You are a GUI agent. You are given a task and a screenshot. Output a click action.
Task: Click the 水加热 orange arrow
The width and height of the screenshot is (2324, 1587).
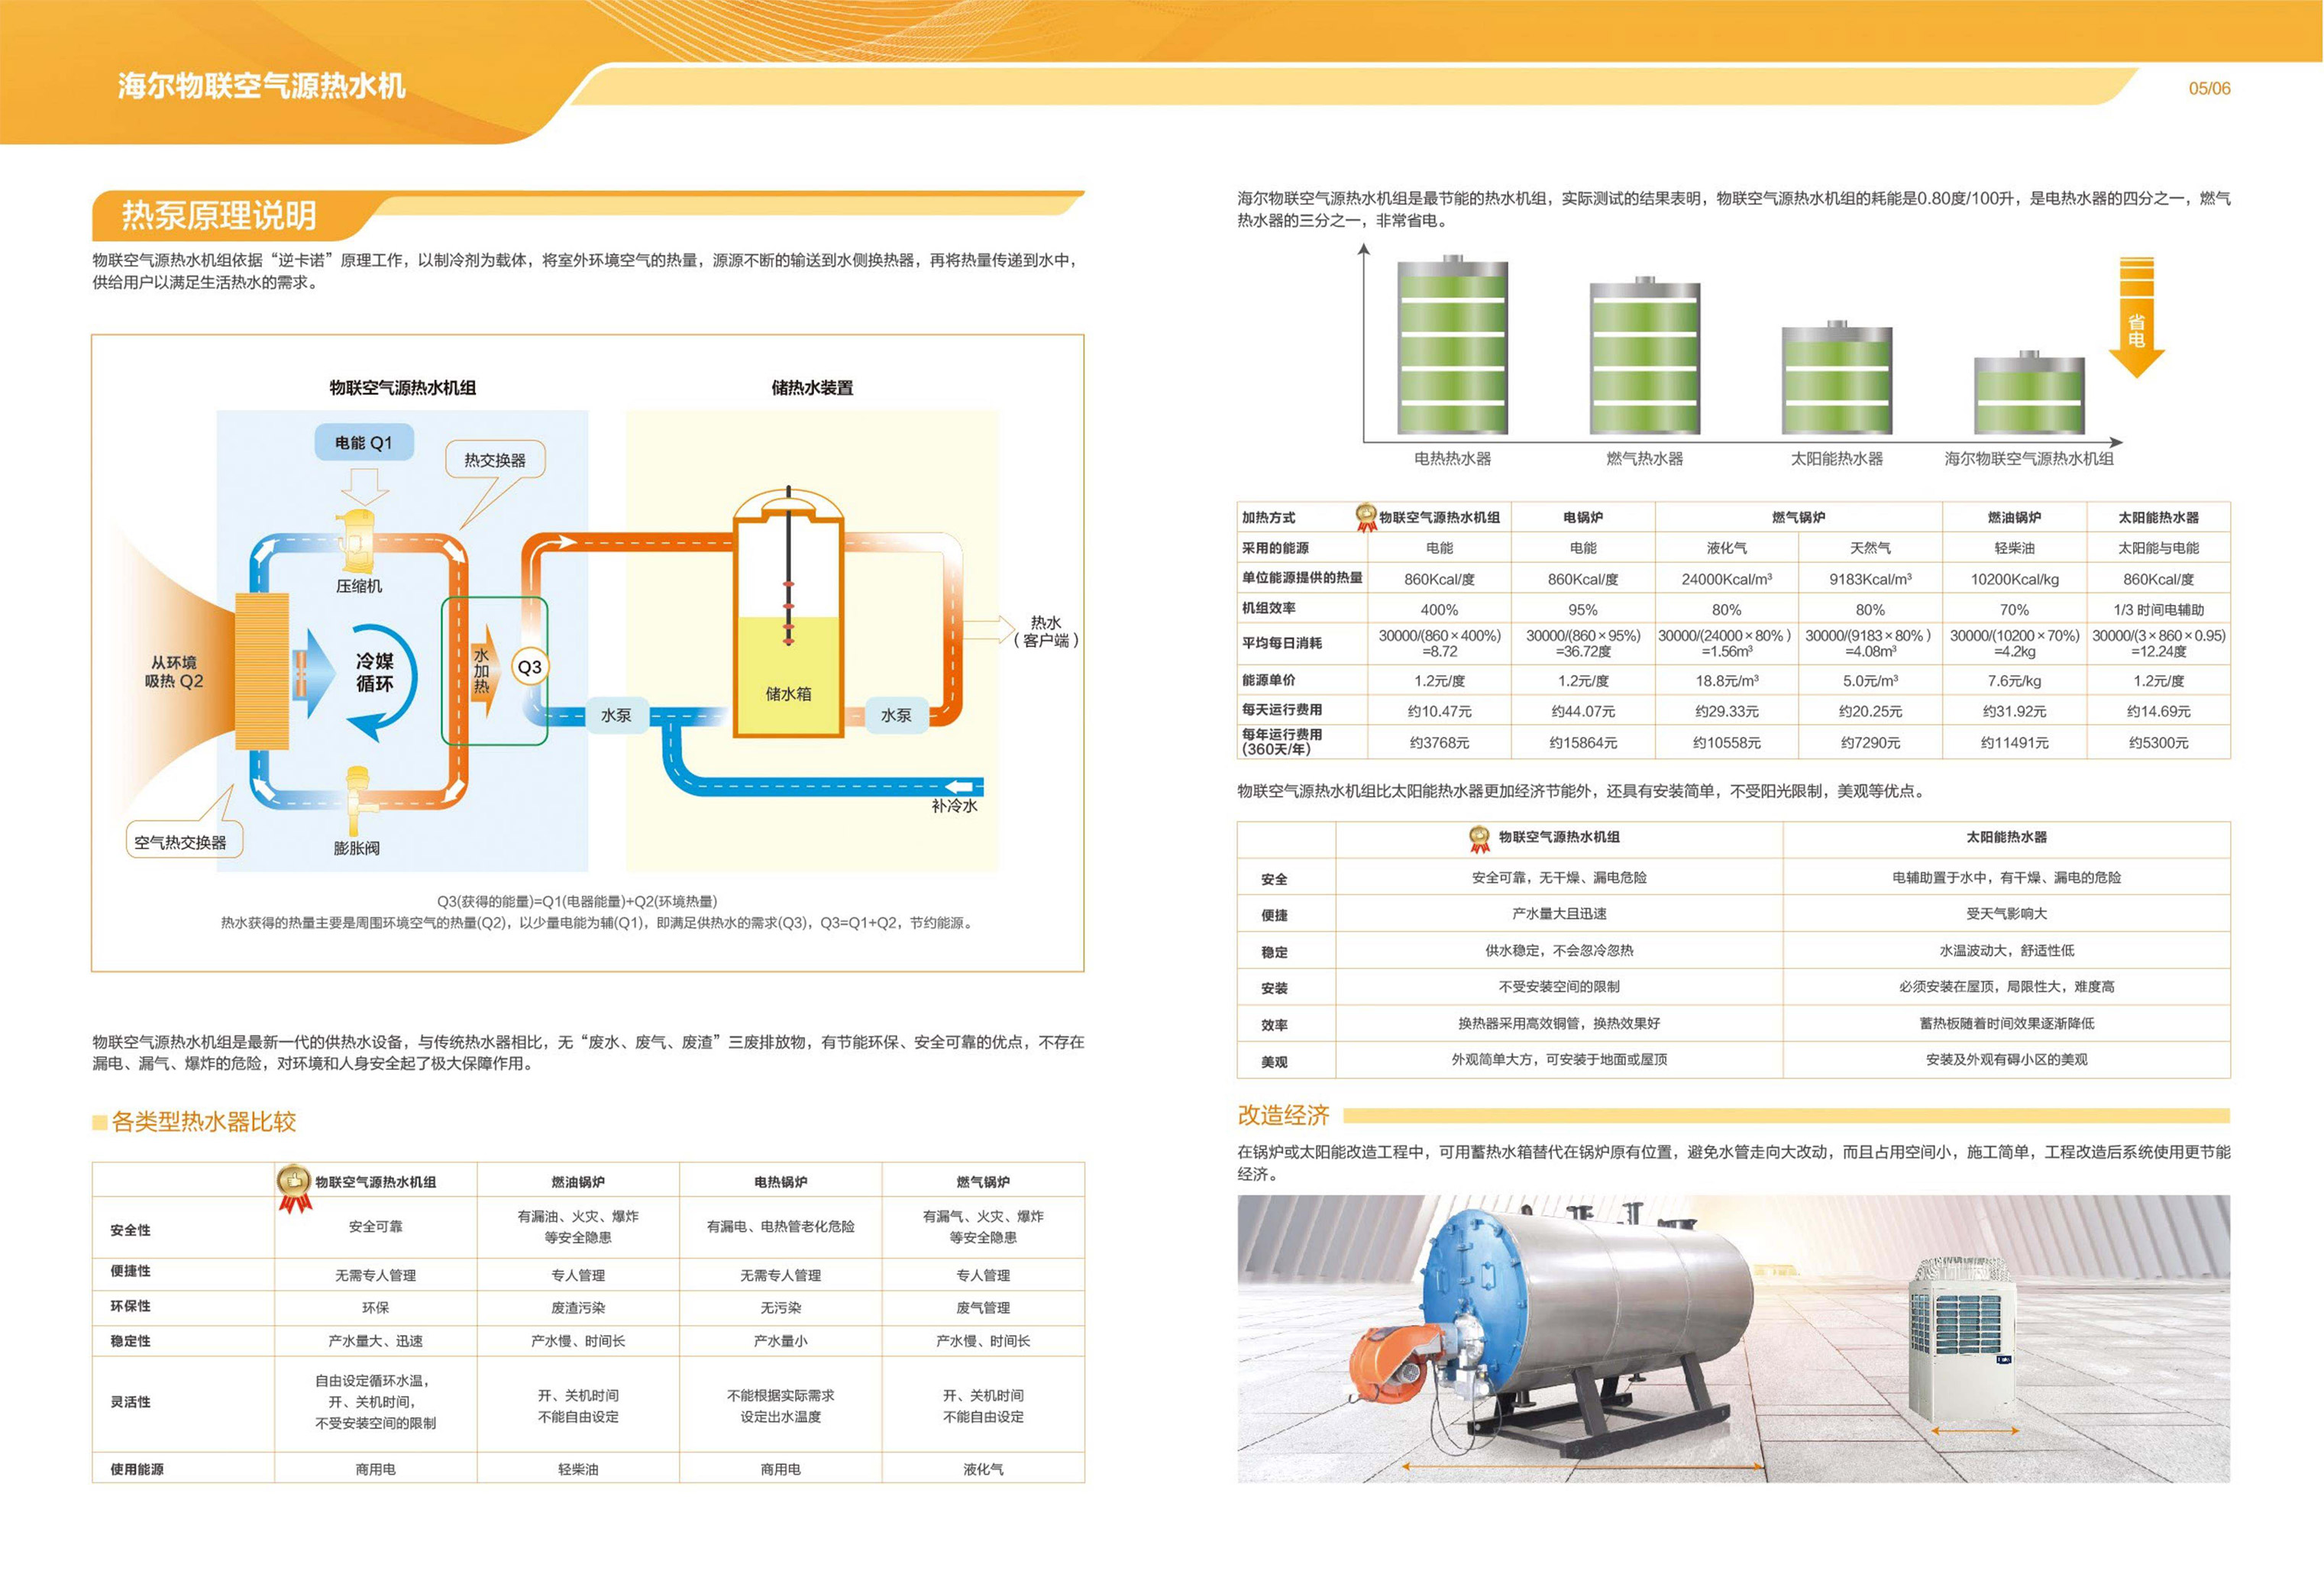coord(484,671)
